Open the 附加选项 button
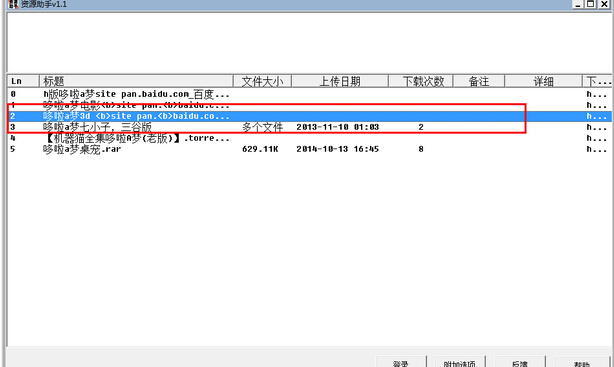The image size is (614, 367). click(x=459, y=362)
